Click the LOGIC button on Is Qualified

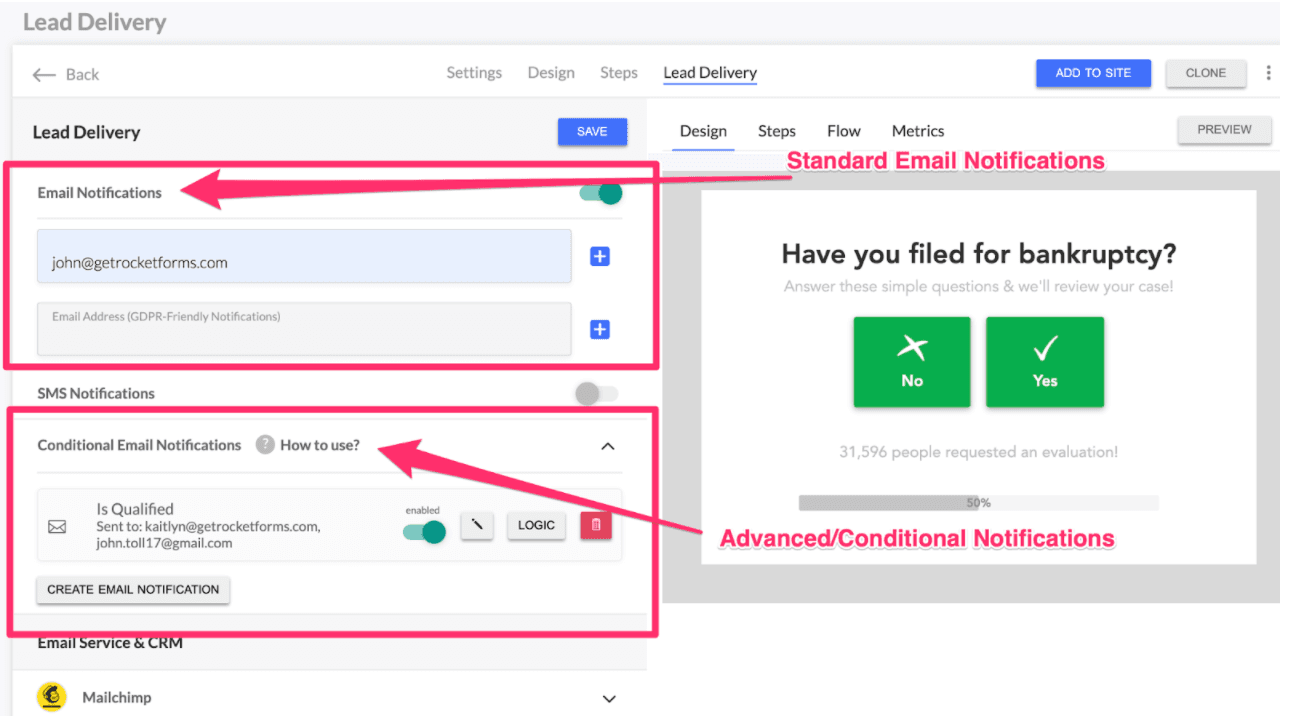tap(536, 525)
